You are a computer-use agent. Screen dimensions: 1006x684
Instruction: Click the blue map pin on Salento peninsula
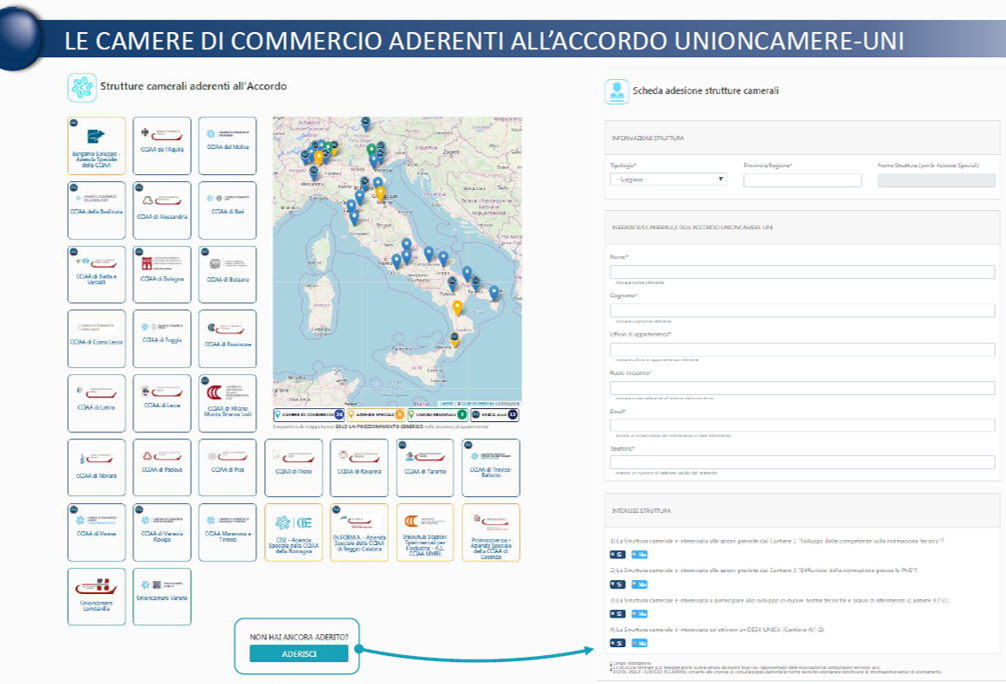point(494,293)
